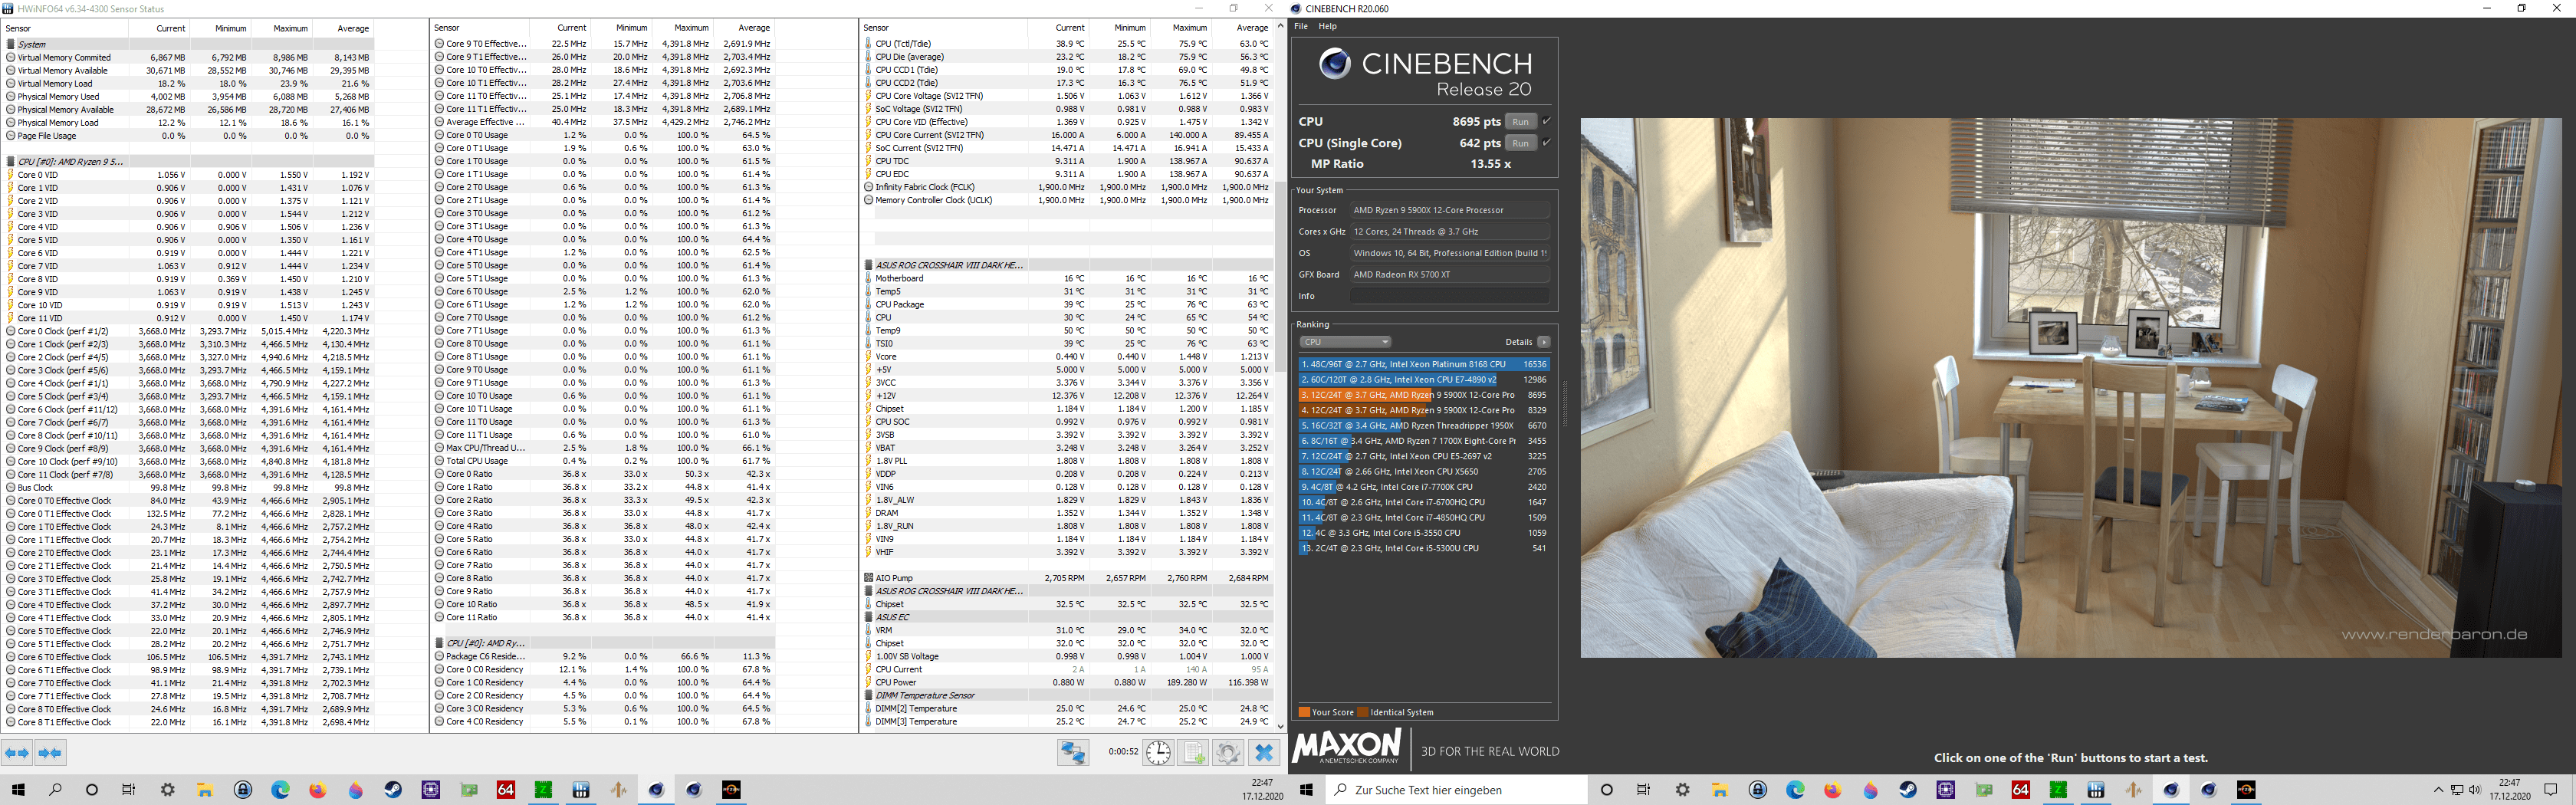This screenshot has height=805, width=2576.
Task: Select 'Total CPU Usage' sensor row
Action: tap(603, 461)
